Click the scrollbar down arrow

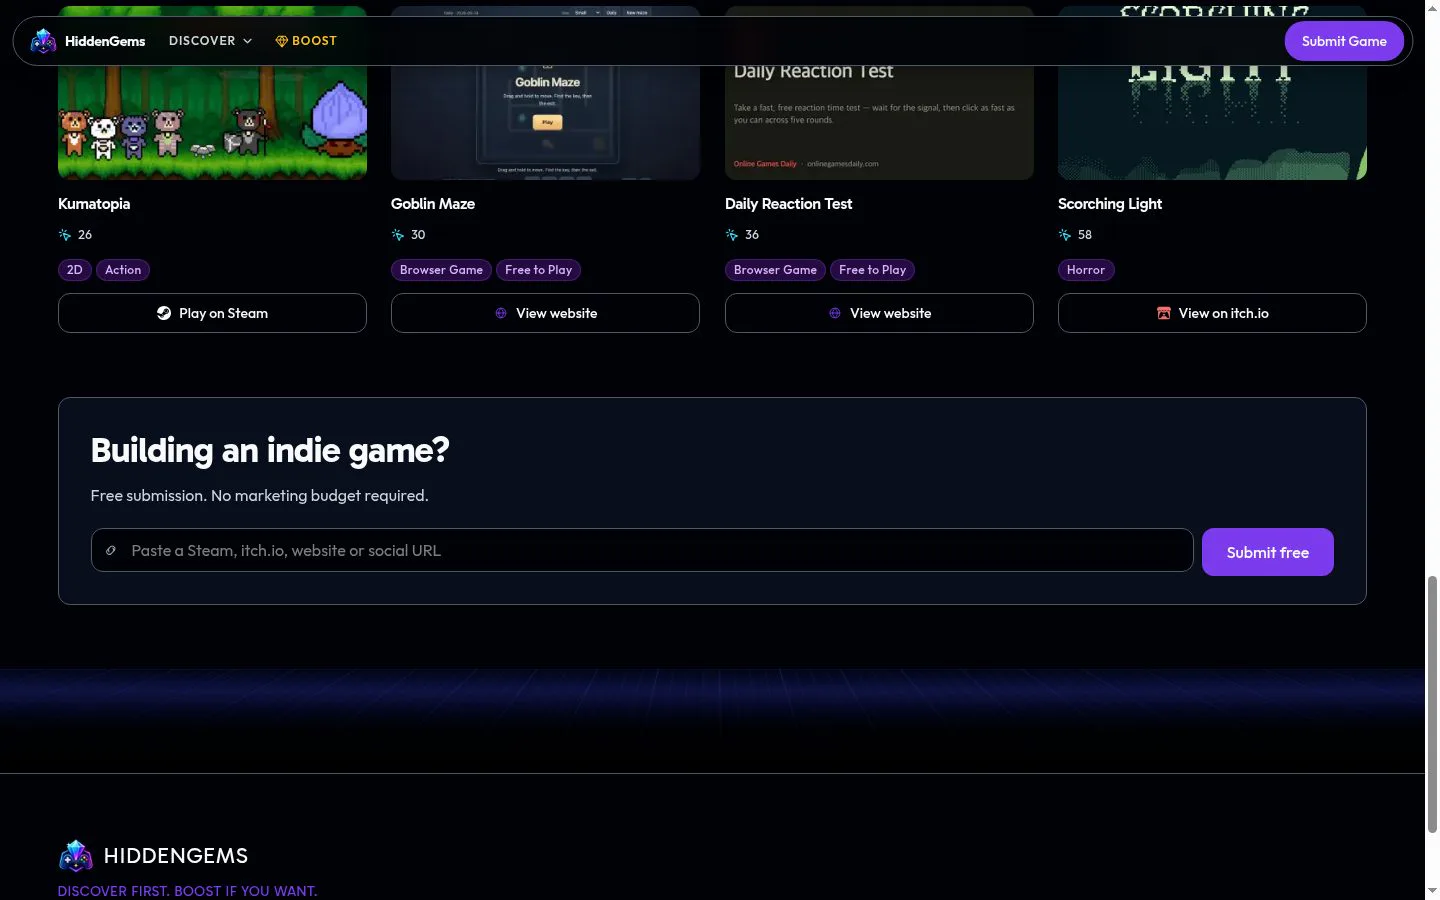1432,890
